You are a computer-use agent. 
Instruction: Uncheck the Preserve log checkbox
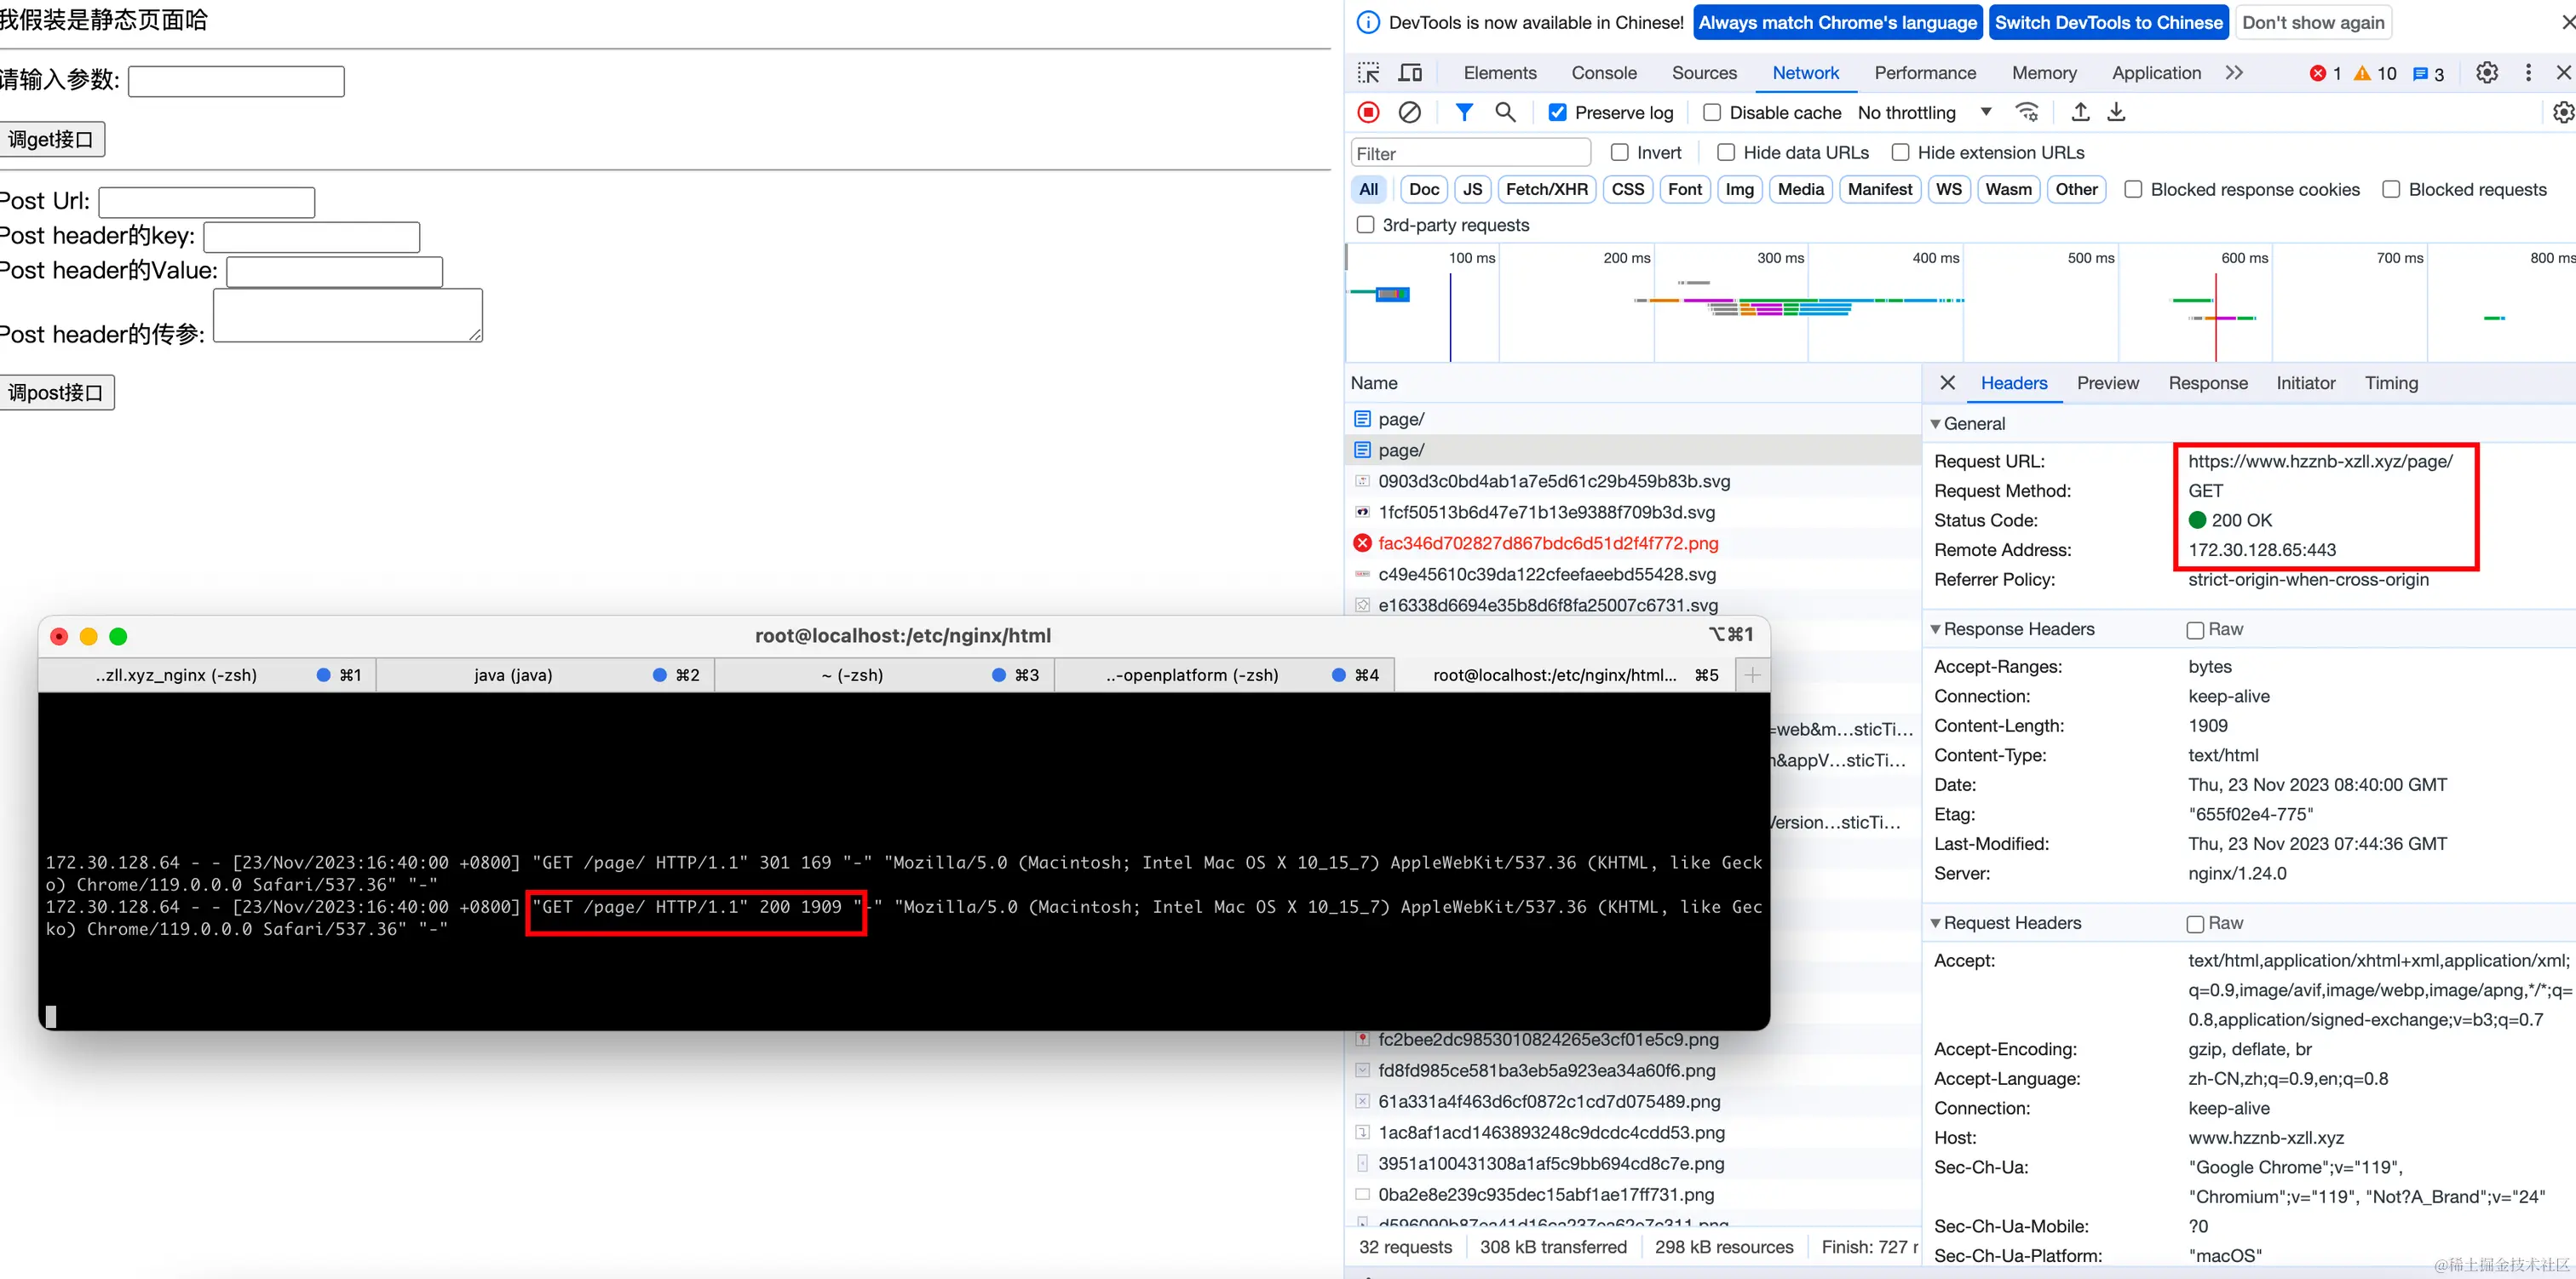pyautogui.click(x=1557, y=113)
